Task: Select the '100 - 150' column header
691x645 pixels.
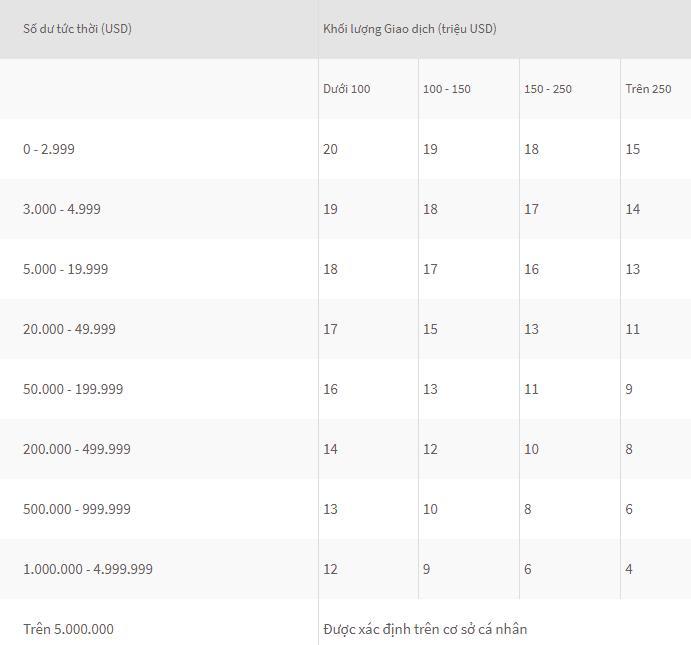Action: 446,89
